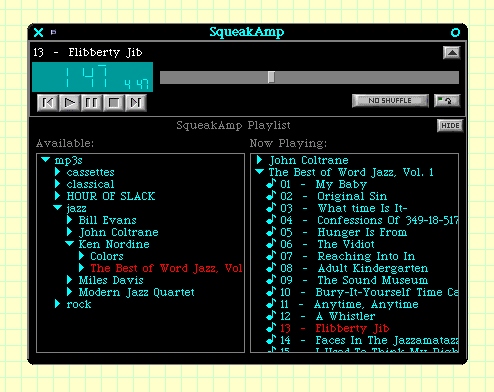Screen dimensions: 494x392
Task: Select the "HOUR OF SLACK" folder name
Action: tap(111, 196)
